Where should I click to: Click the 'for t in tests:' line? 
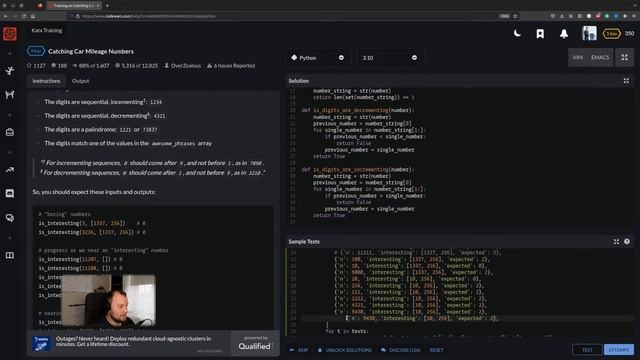pyautogui.click(x=347, y=331)
